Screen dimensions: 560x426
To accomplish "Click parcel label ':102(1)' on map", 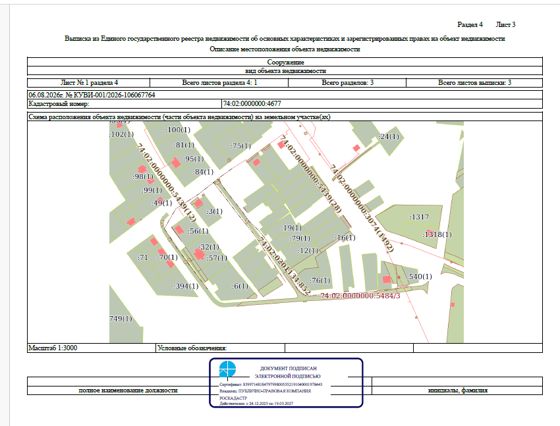I will (x=121, y=134).
